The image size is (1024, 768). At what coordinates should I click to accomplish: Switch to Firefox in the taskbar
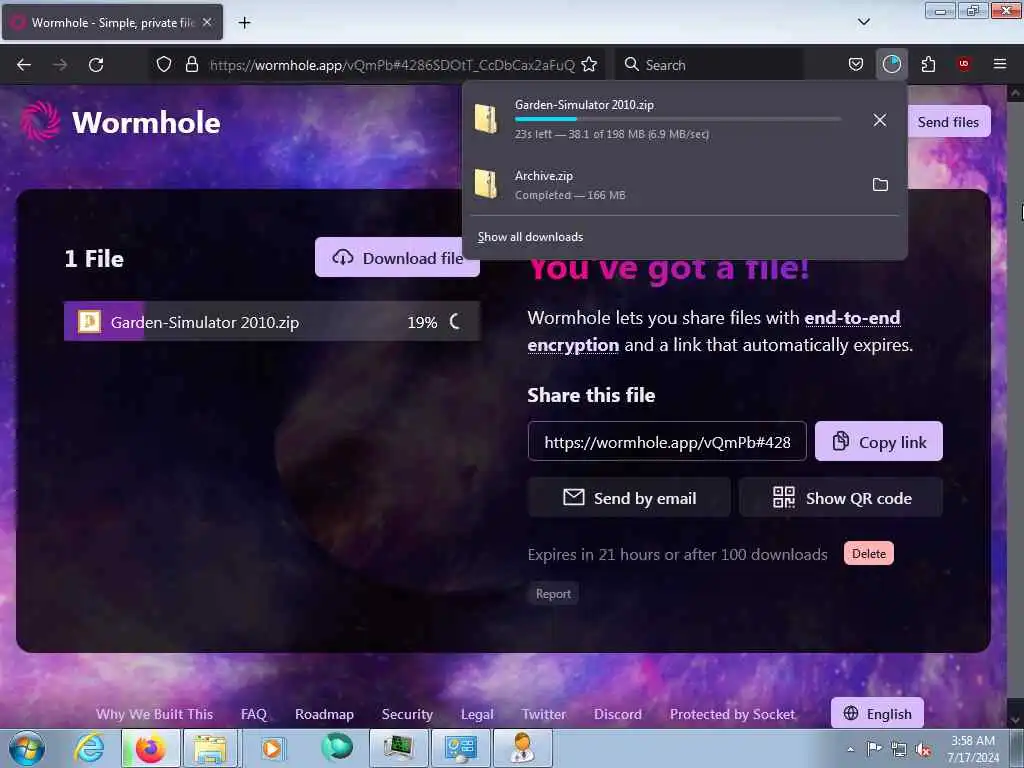[150, 748]
